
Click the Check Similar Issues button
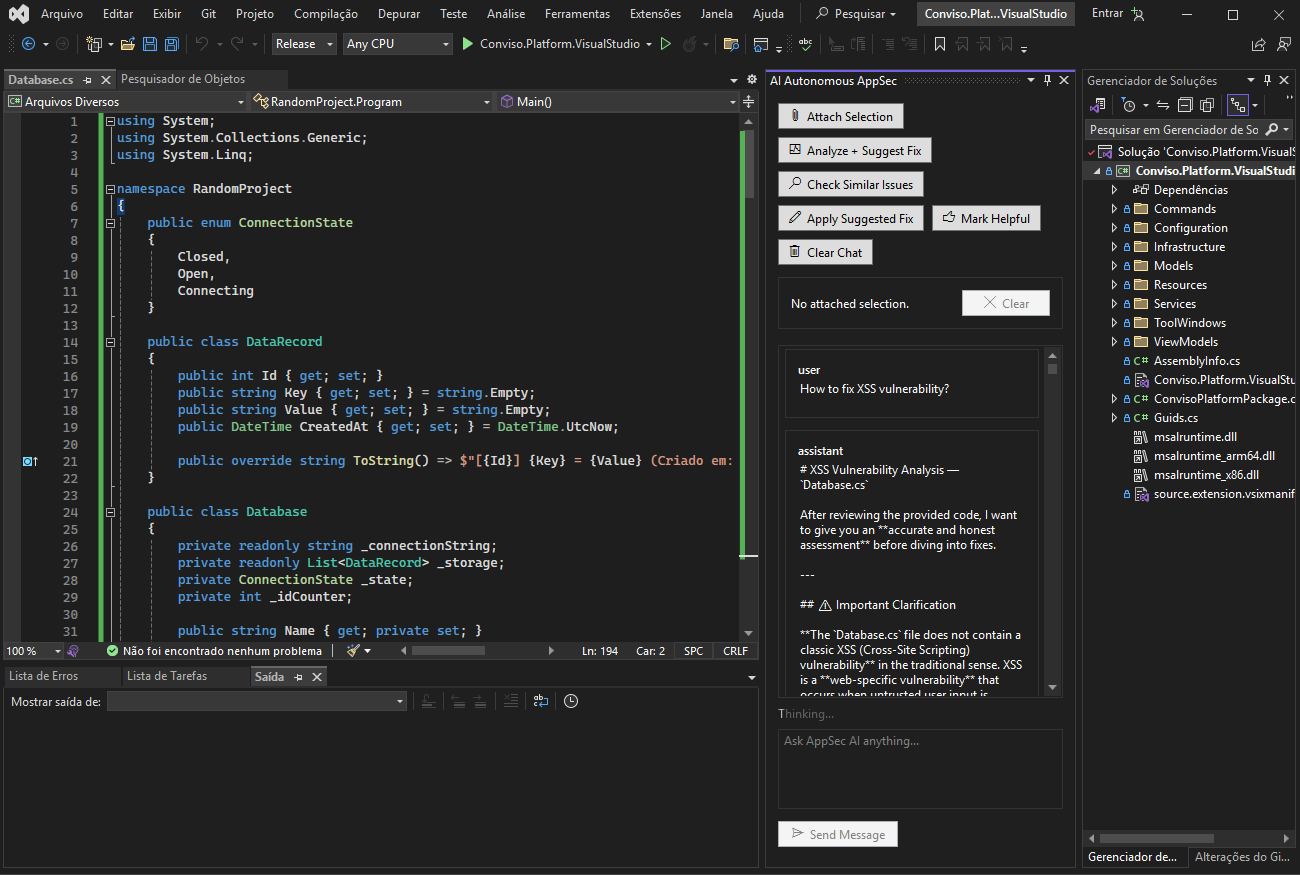click(x=851, y=184)
